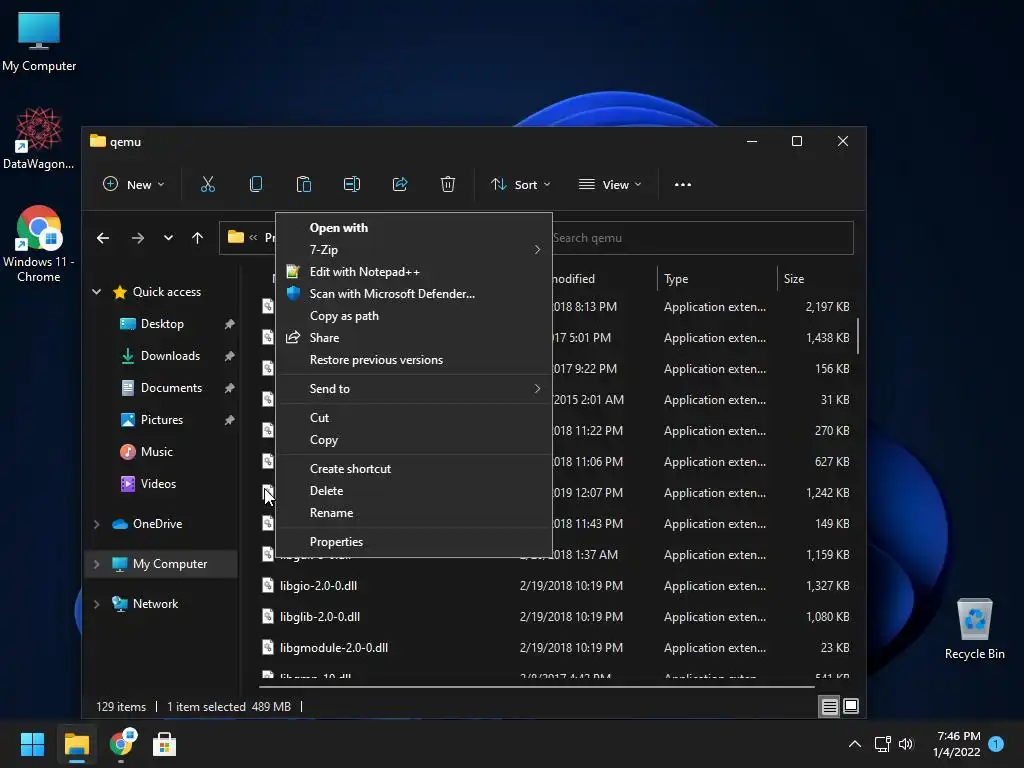Choose Properties in context menu
Viewport: 1024px width, 768px height.
click(x=414, y=542)
